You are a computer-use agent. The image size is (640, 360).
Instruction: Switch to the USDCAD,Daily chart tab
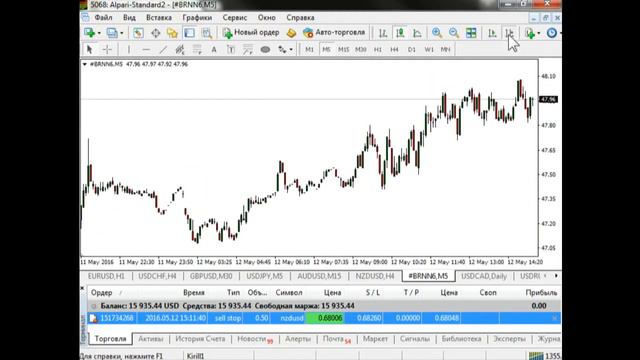(x=484, y=276)
